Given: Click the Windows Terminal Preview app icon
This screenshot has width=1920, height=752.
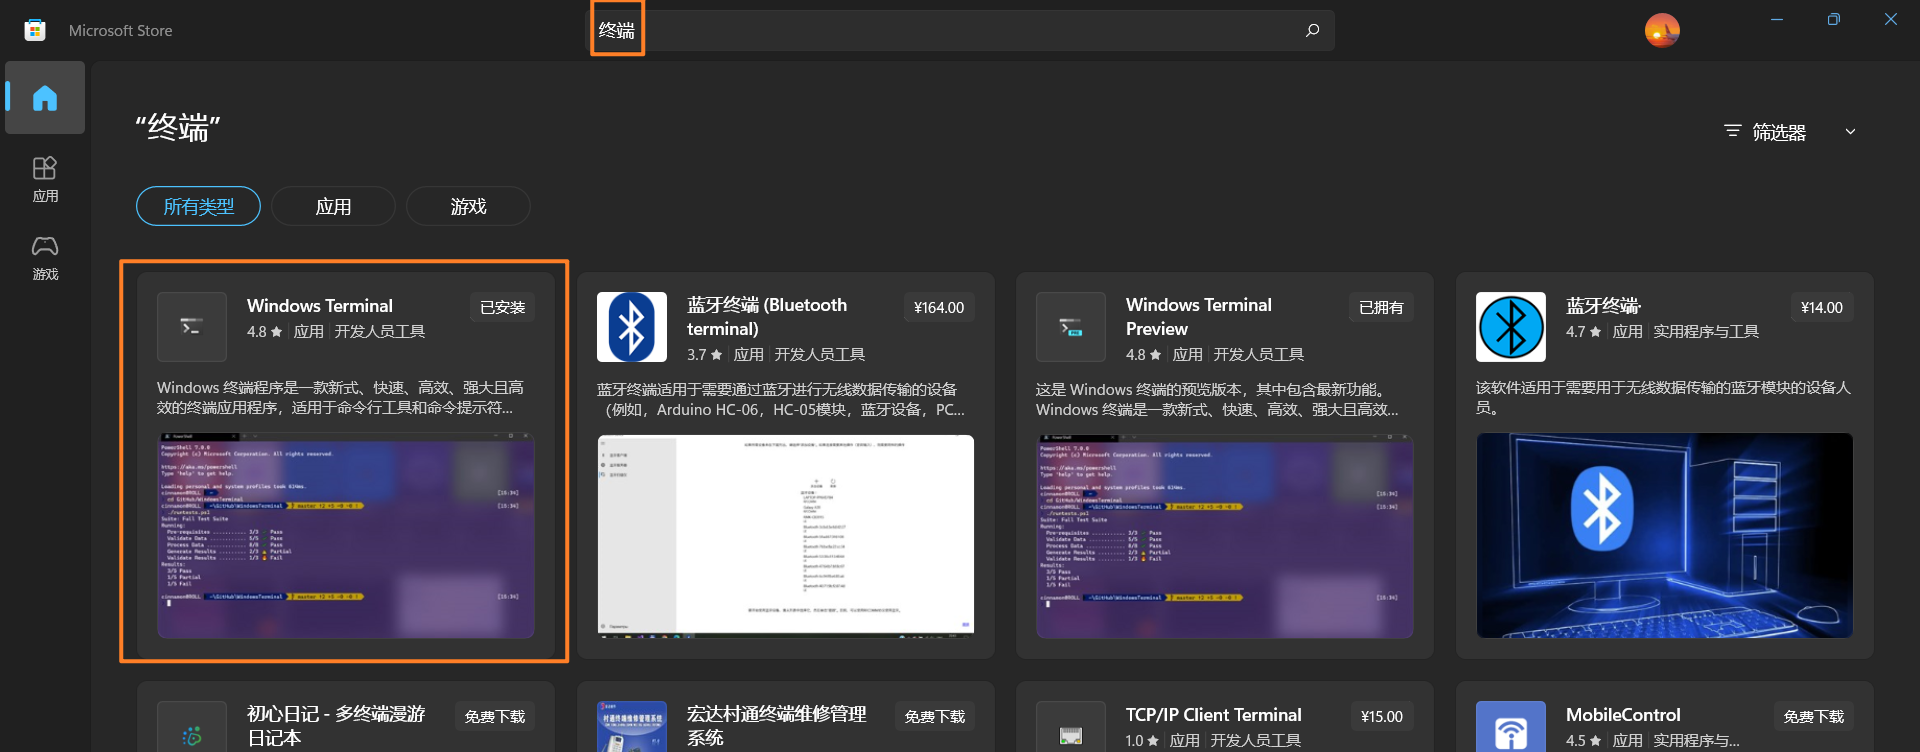Looking at the screenshot, I should pos(1071,327).
